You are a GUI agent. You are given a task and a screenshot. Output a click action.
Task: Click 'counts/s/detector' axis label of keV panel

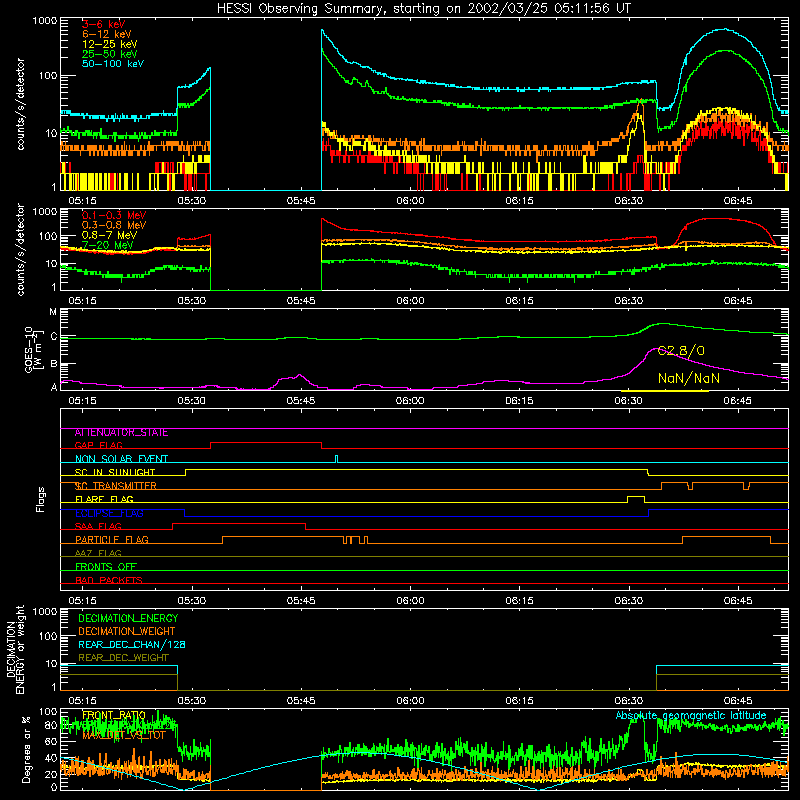tap(20, 104)
